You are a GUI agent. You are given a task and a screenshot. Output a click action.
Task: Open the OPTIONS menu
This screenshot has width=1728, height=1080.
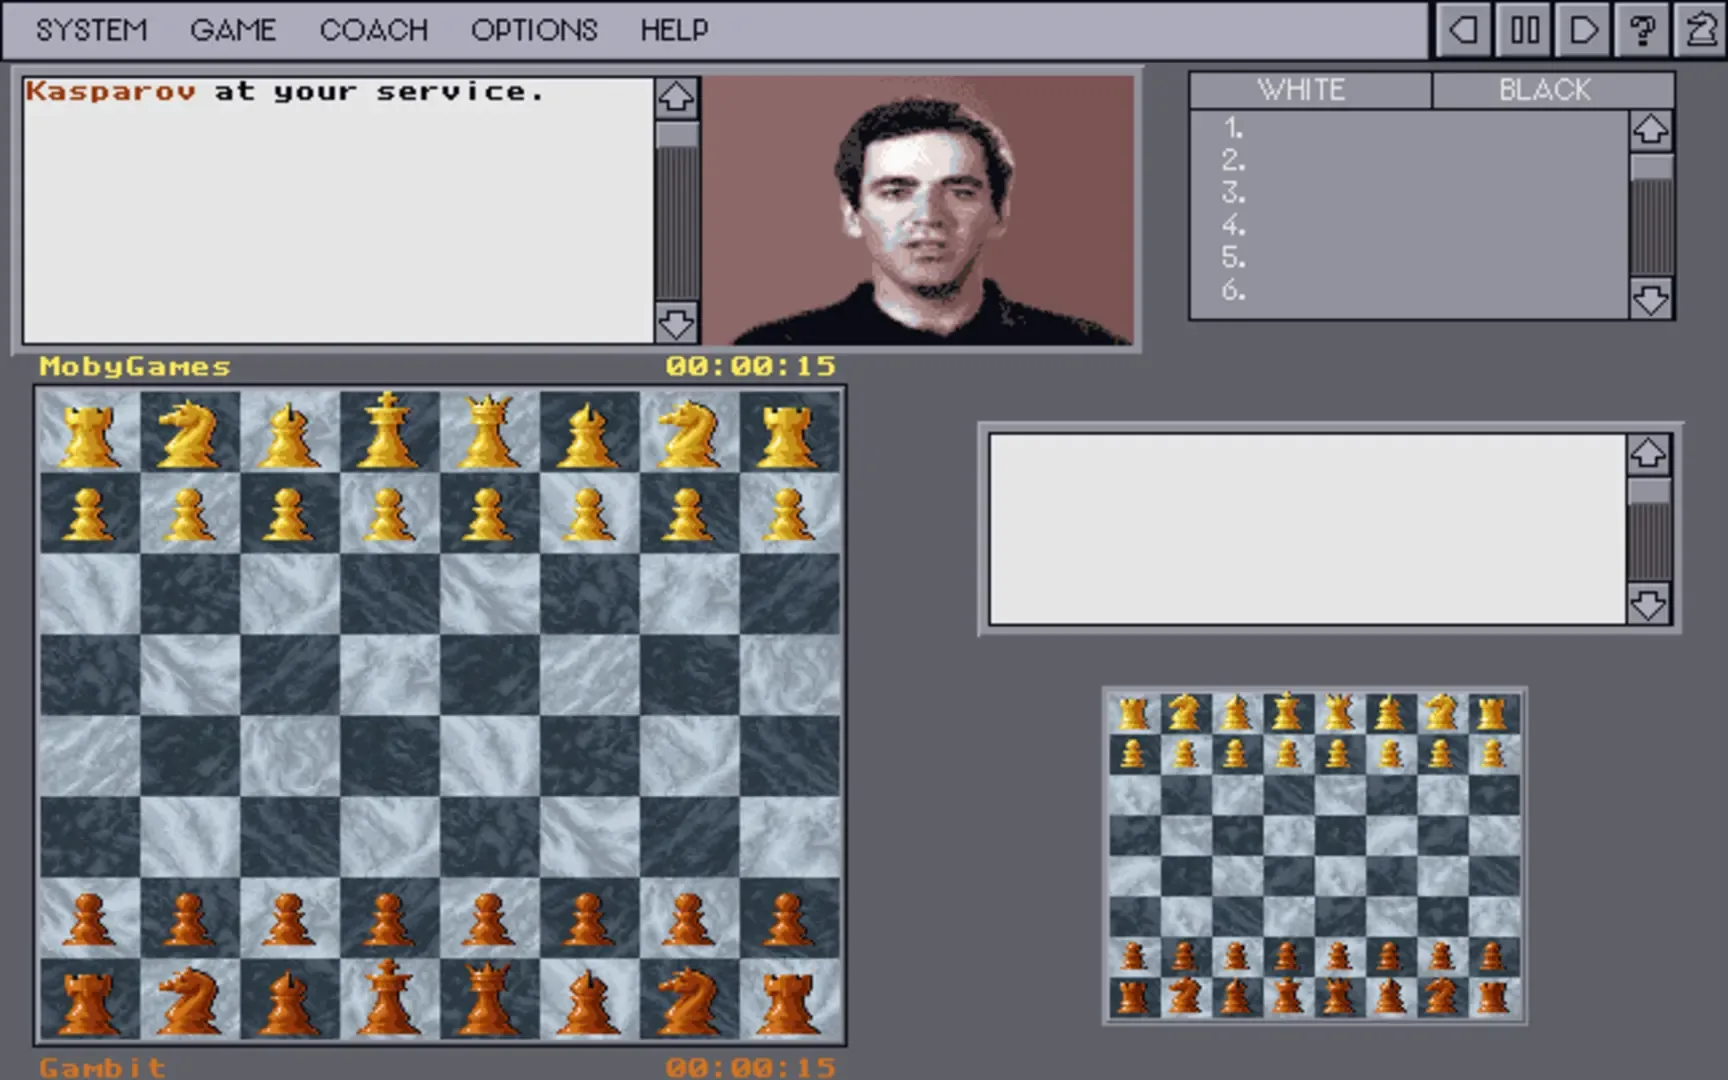[x=534, y=30]
